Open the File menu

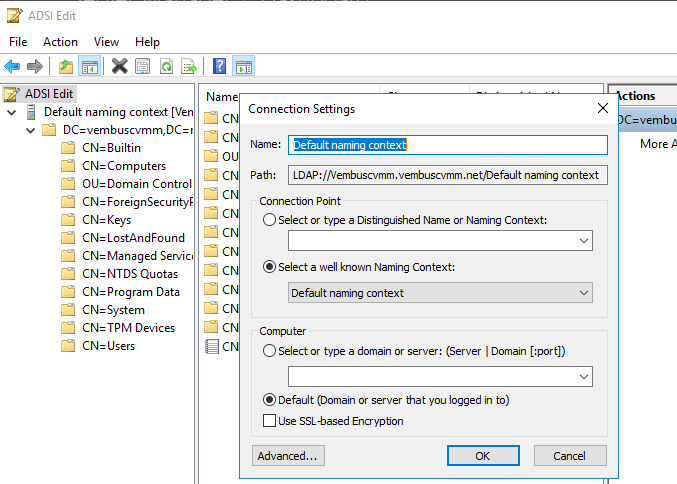pos(18,42)
